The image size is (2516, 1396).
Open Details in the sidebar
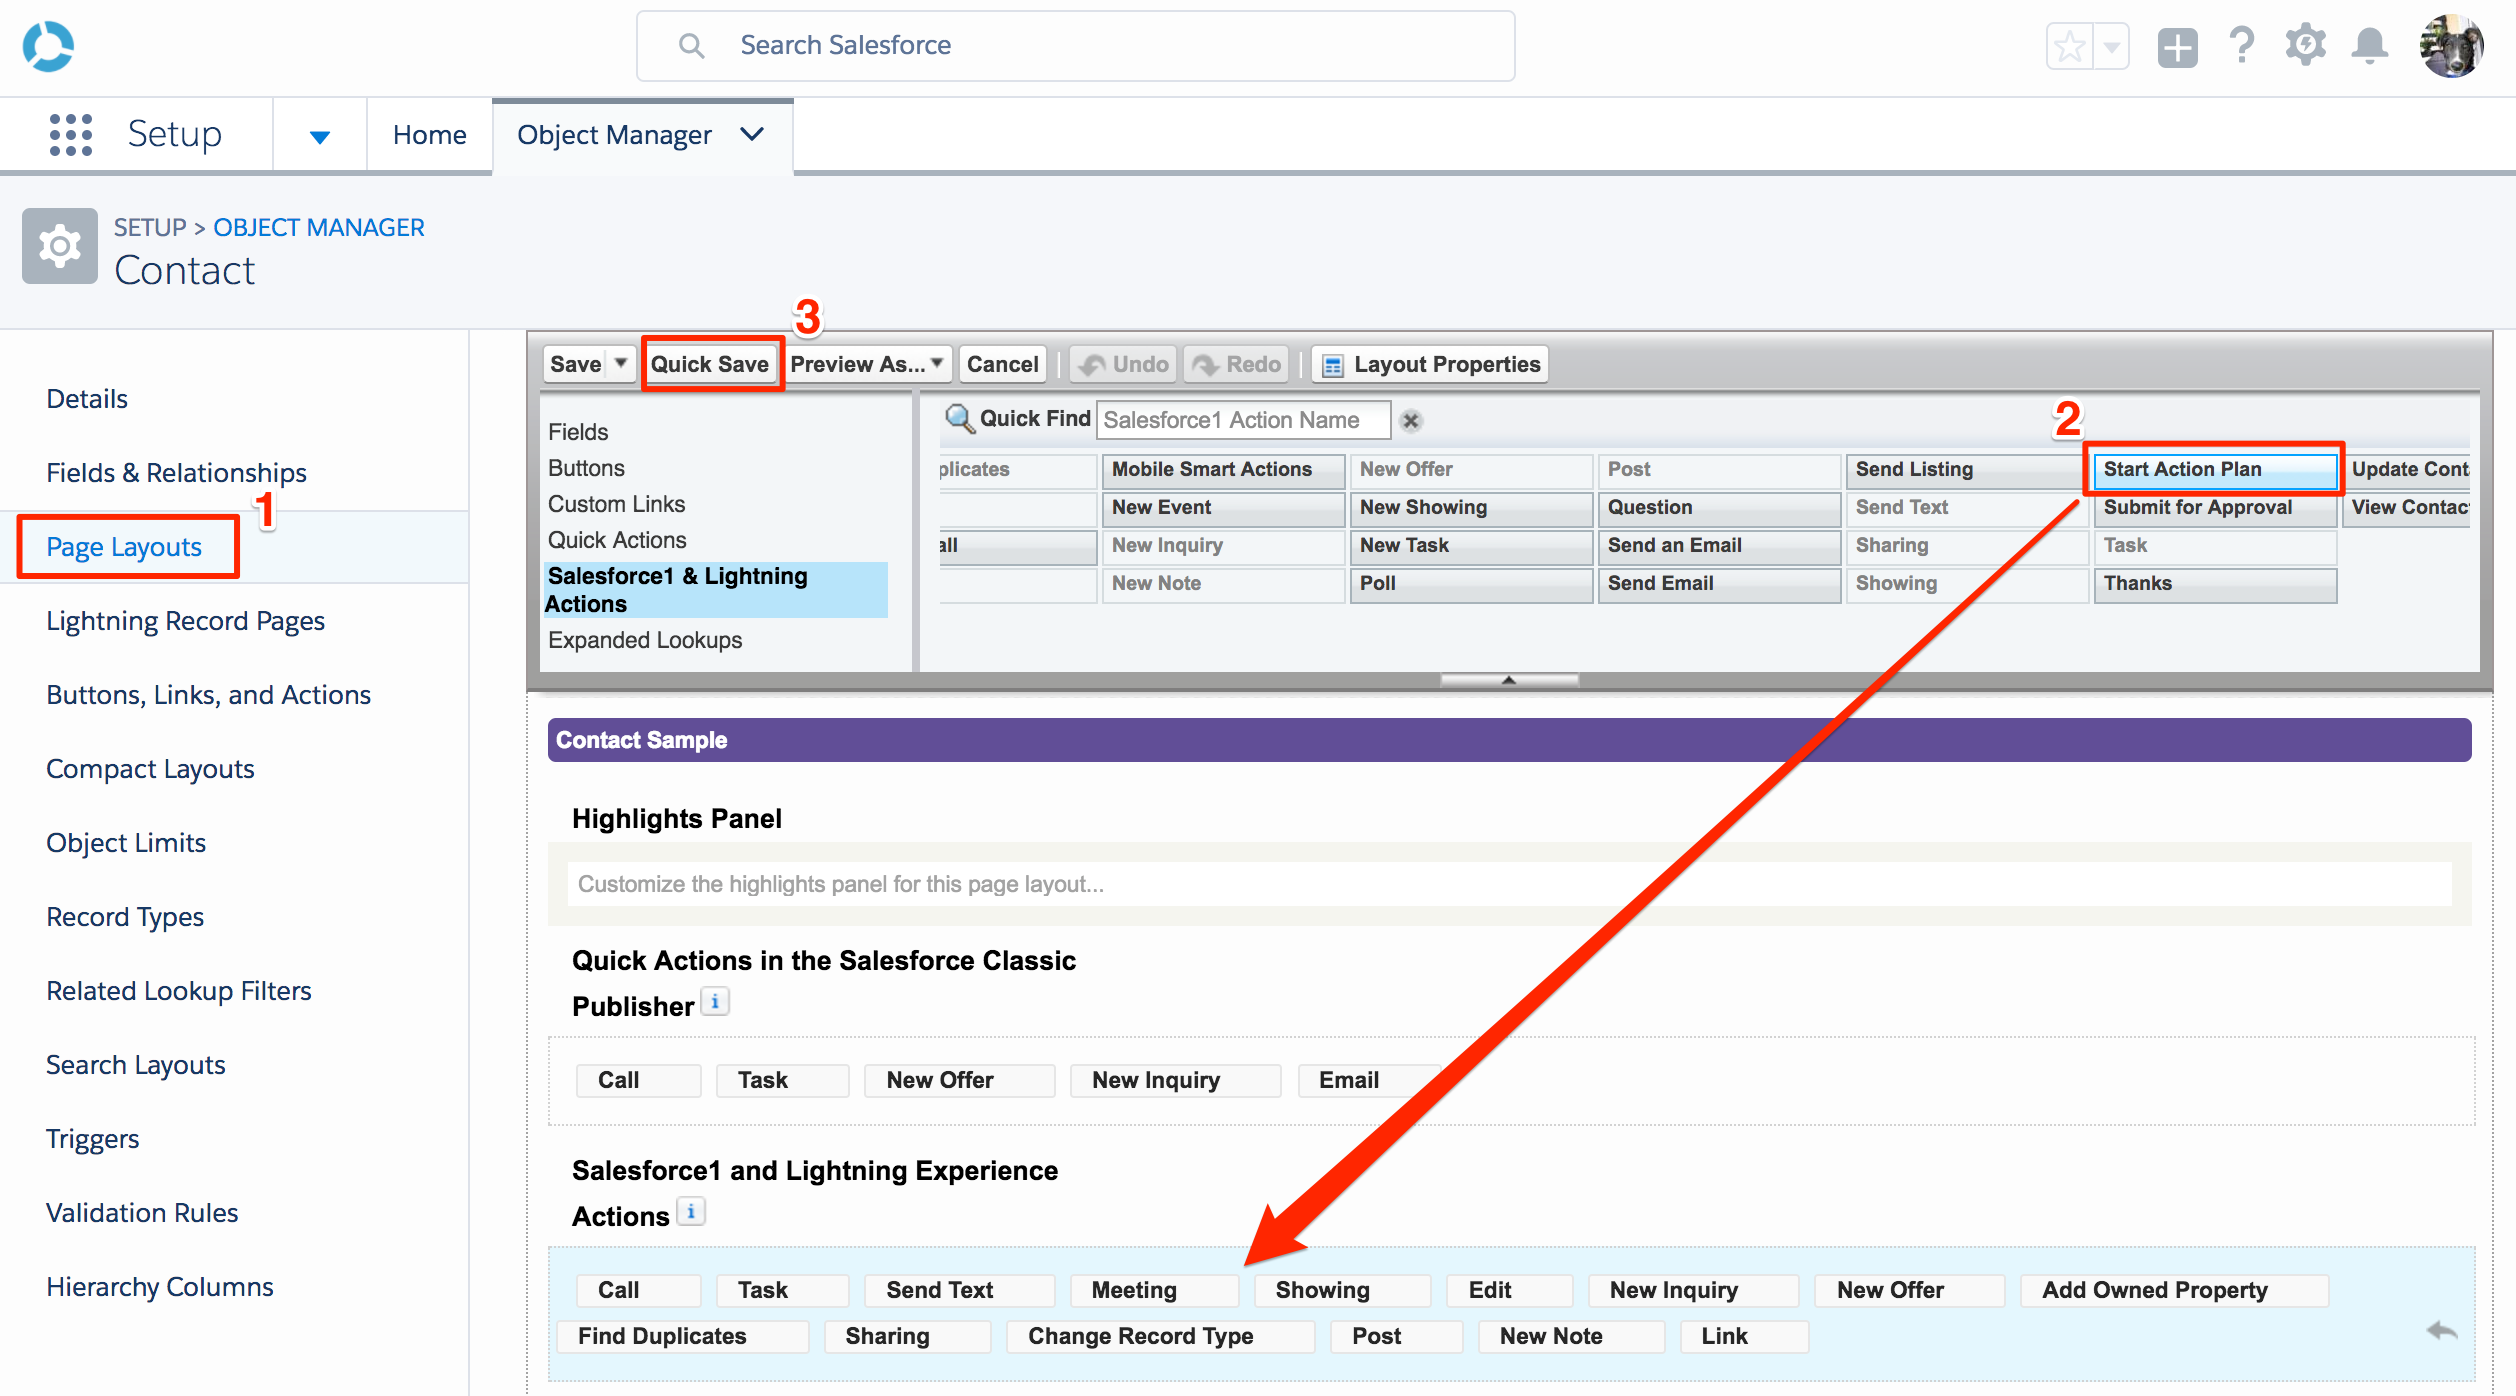coord(87,399)
